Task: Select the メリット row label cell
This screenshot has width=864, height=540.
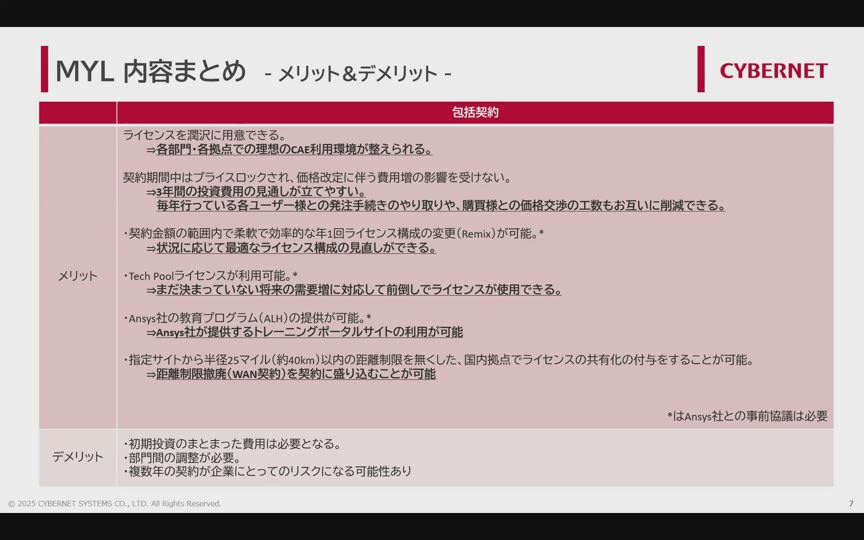Action: (78, 276)
